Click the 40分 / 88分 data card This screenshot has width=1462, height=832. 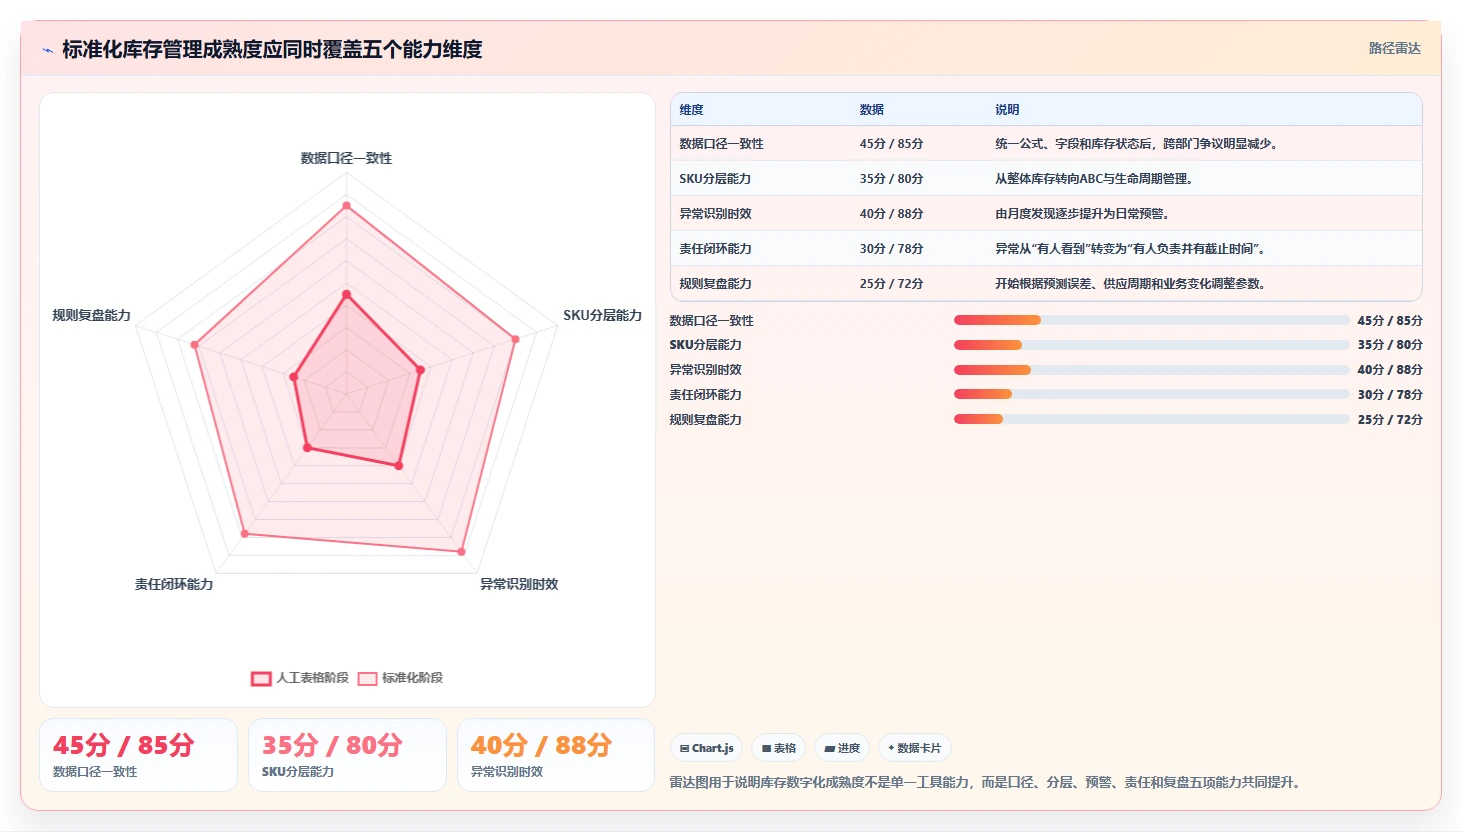point(556,755)
